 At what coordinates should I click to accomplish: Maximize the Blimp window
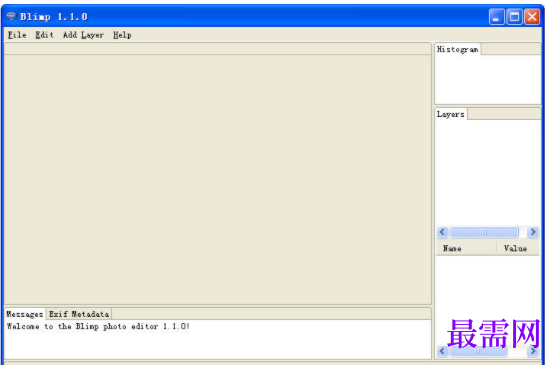coord(514,17)
